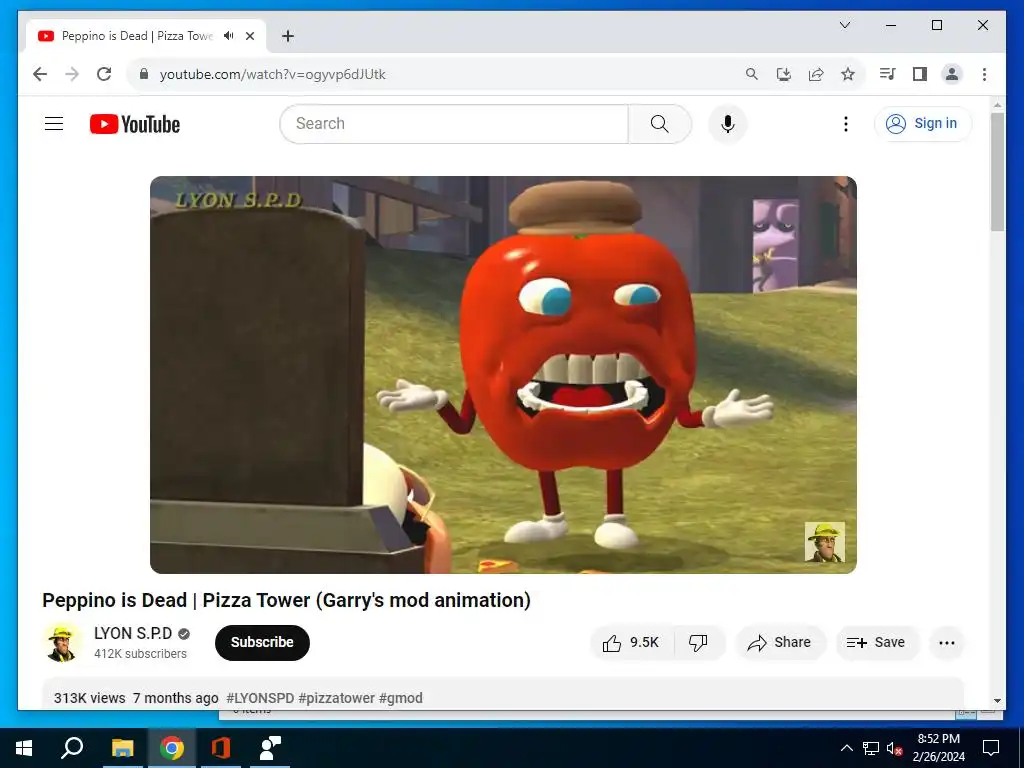This screenshot has width=1024, height=768.
Task: Open the YouTube settings three-dot menu
Action: 846,123
